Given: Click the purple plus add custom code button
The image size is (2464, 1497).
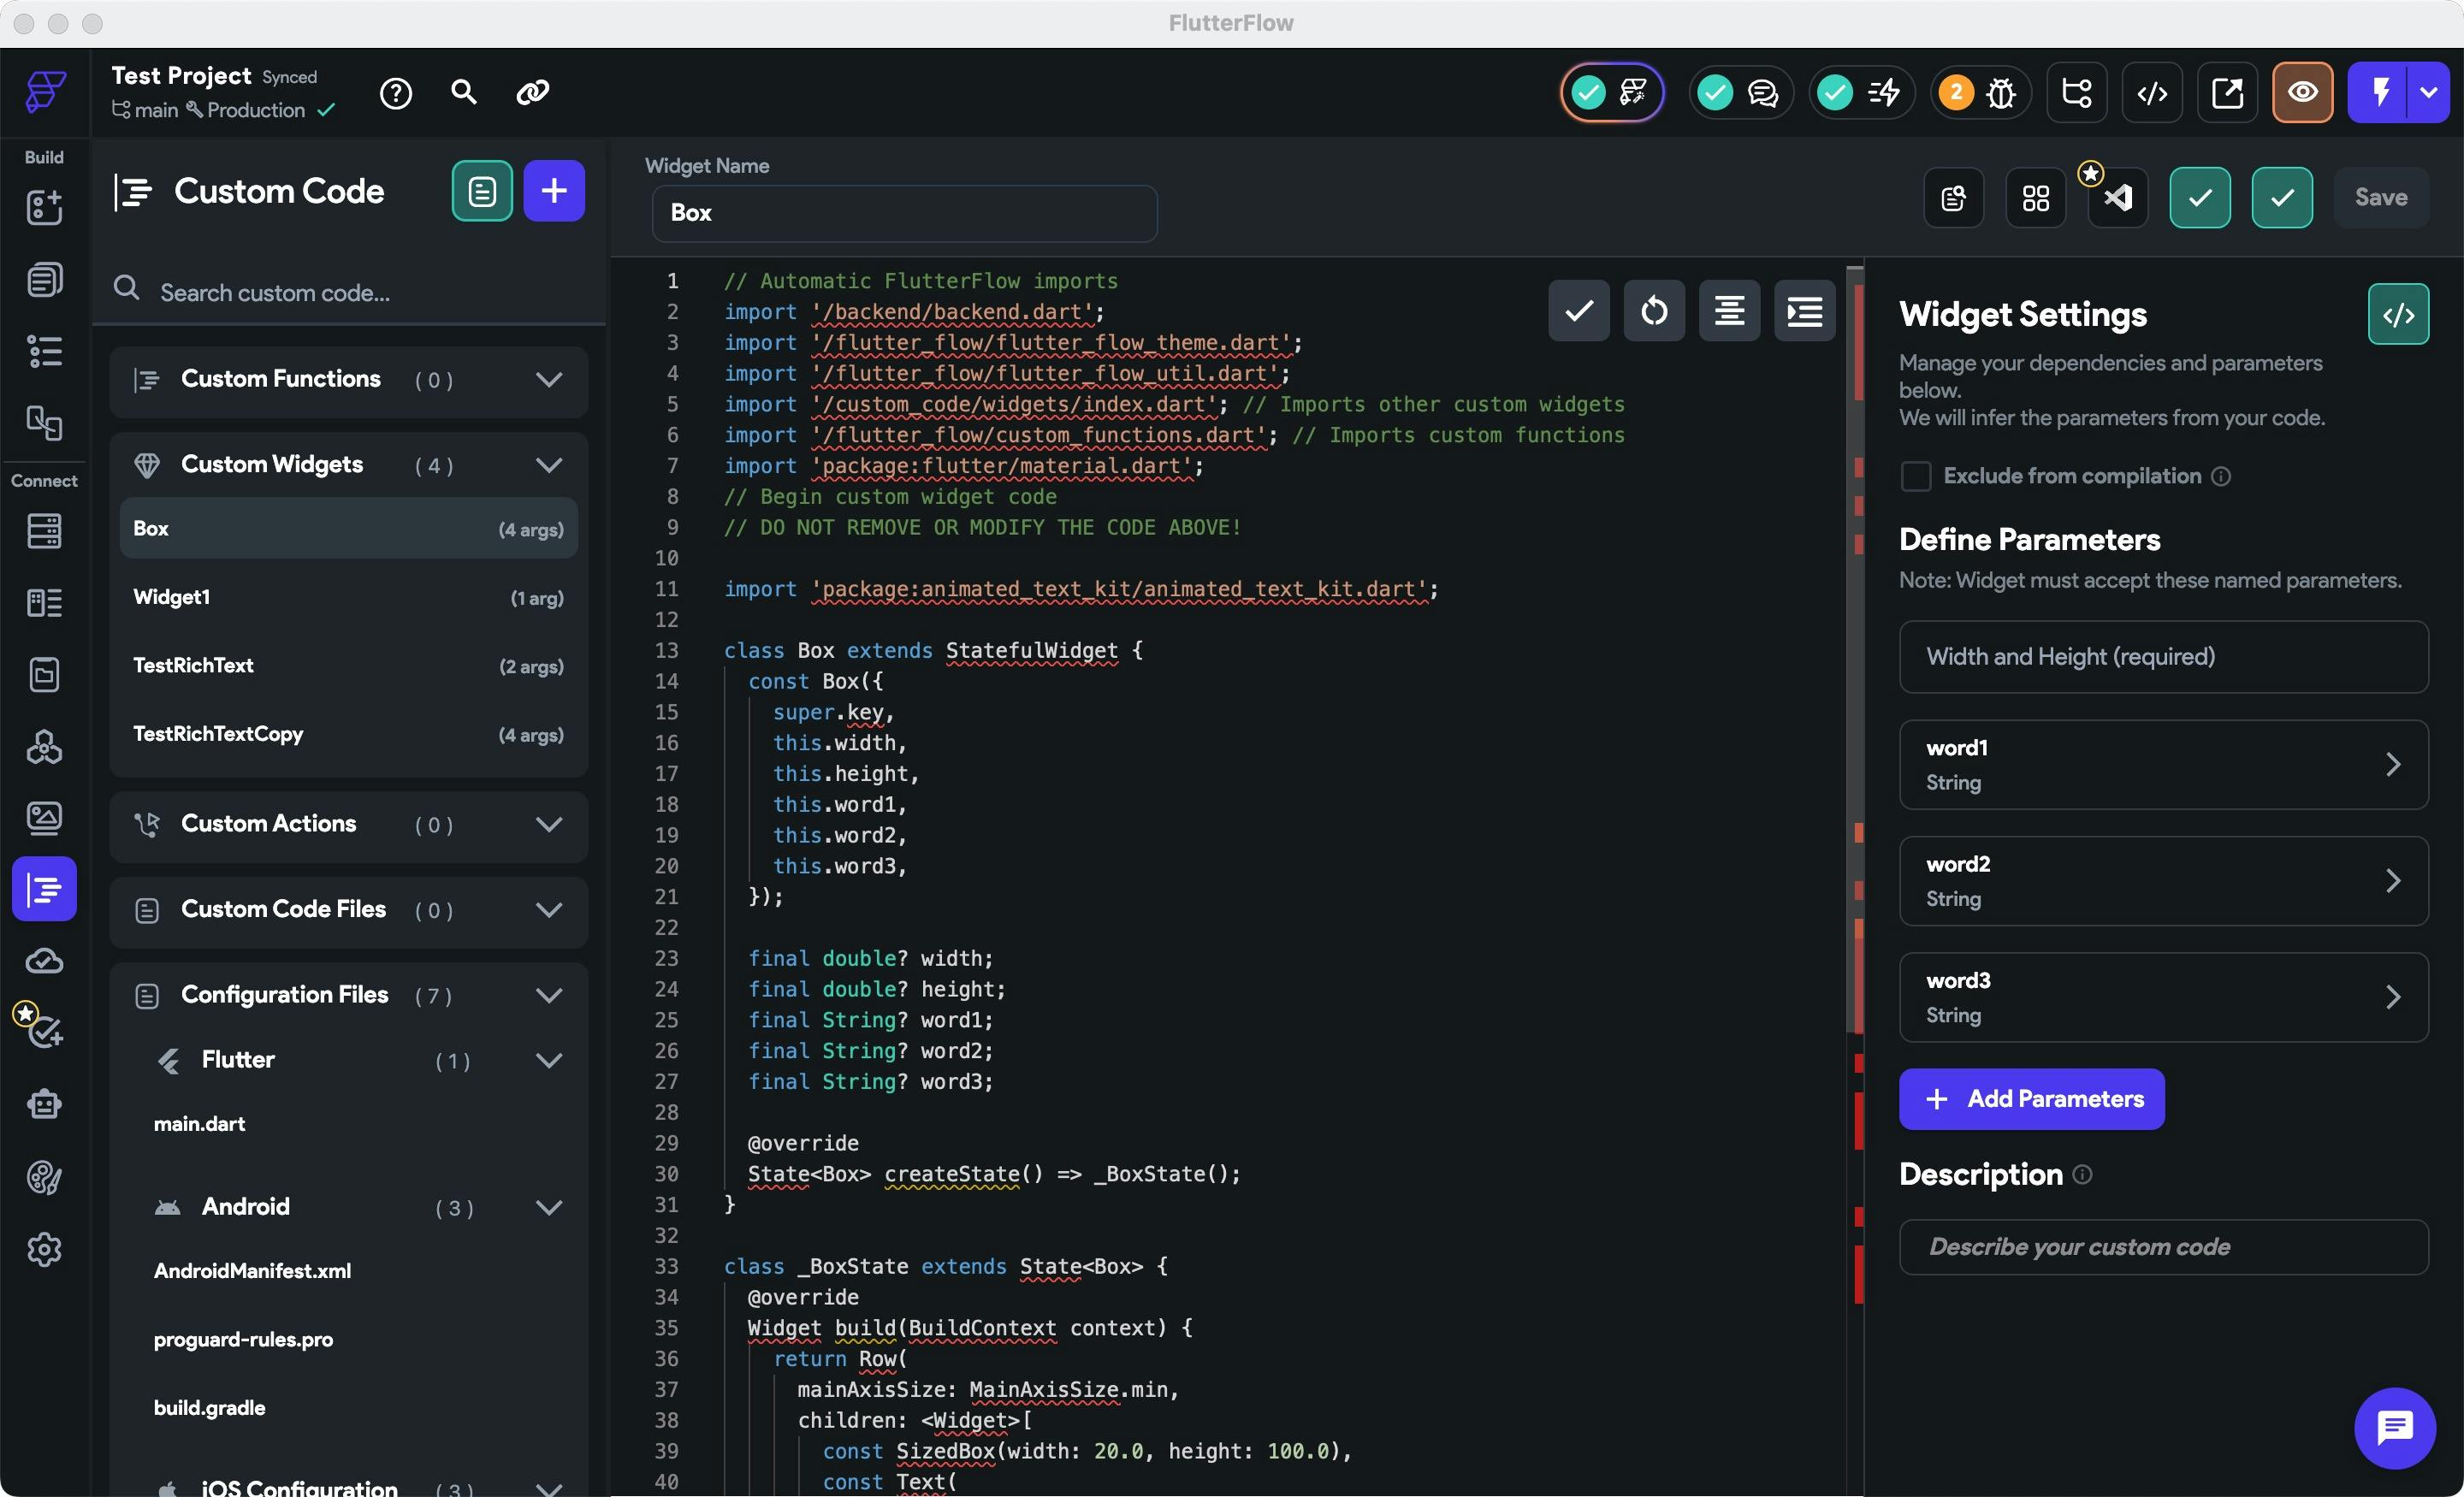Looking at the screenshot, I should pos(554,191).
